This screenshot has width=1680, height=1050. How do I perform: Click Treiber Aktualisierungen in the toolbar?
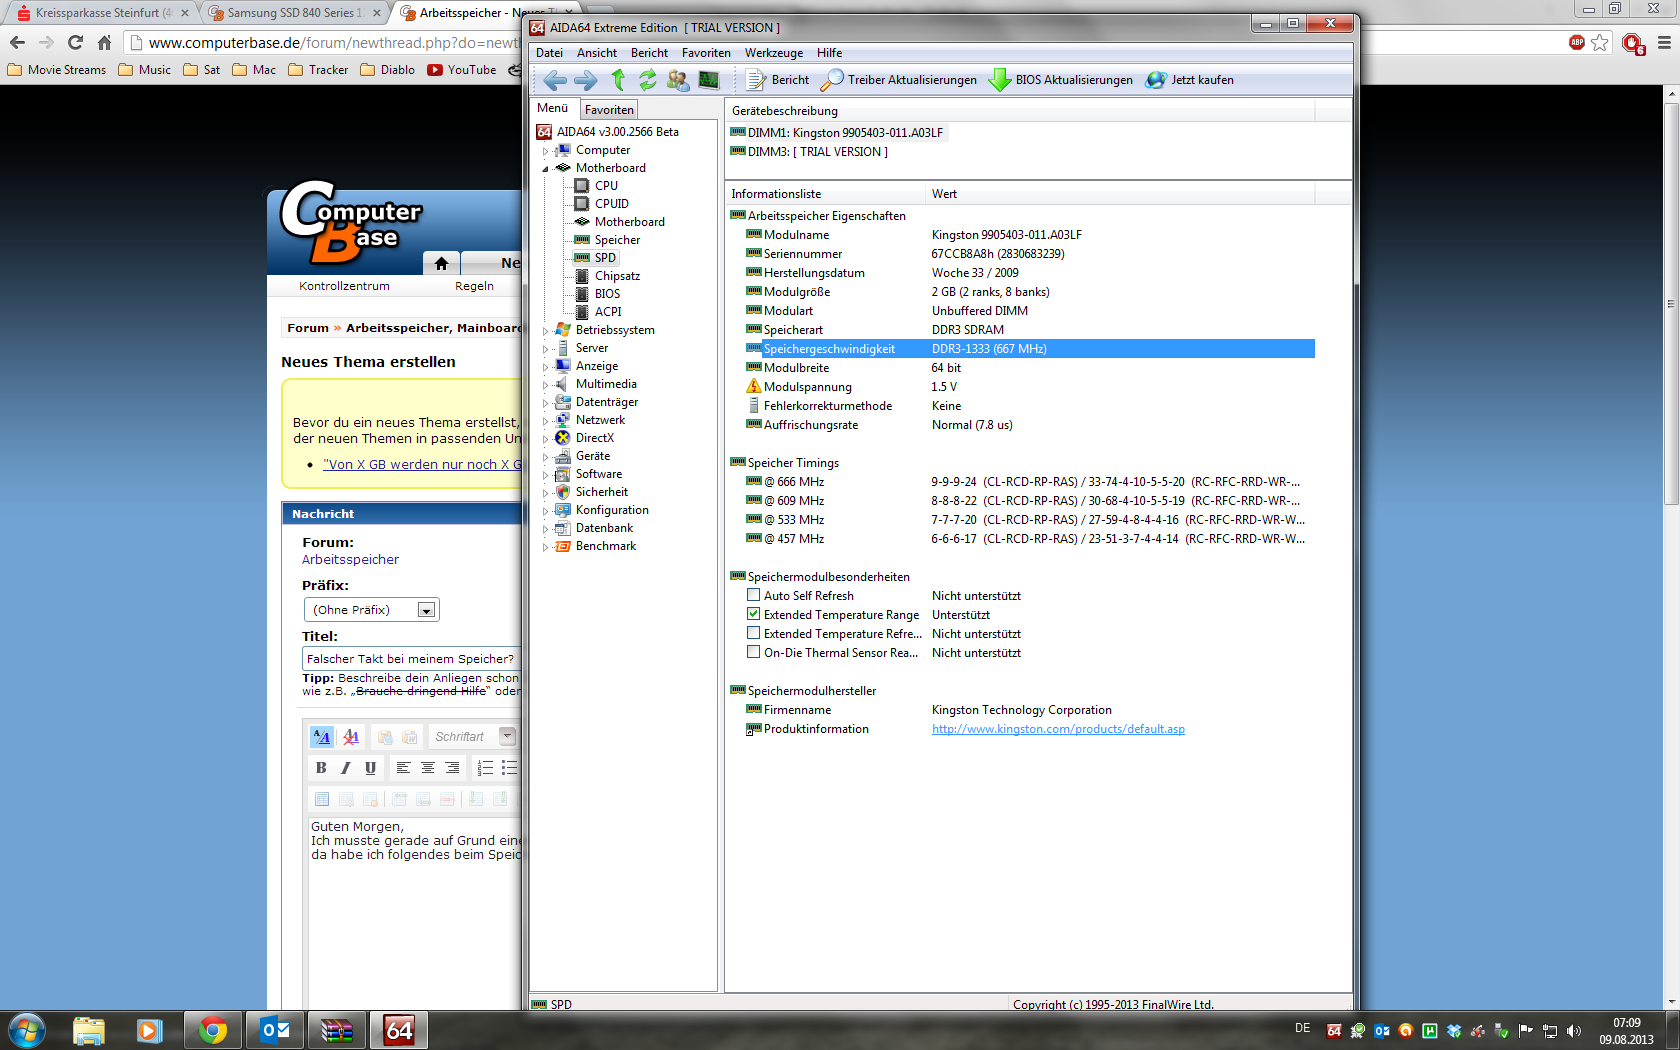[x=899, y=80]
